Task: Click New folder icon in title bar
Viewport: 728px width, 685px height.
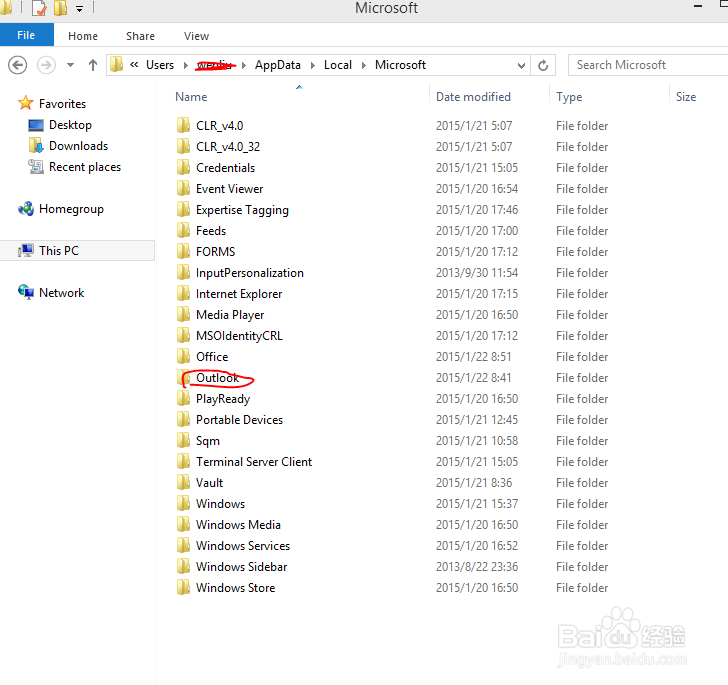Action: click(61, 8)
